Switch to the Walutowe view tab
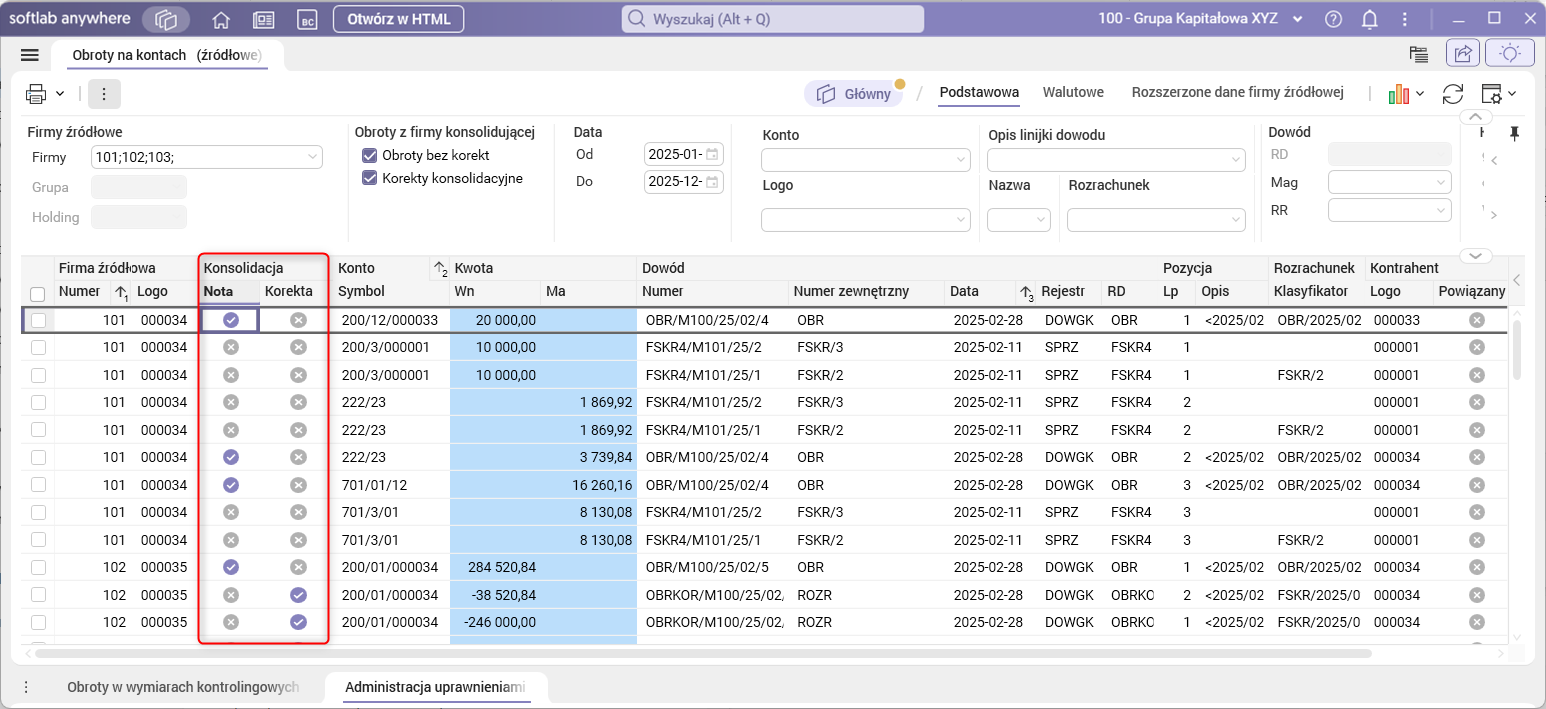 (x=1073, y=92)
